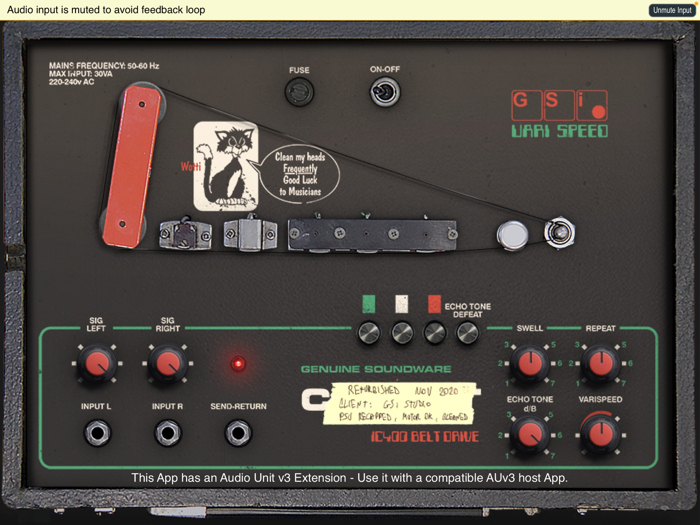700x525 pixels.
Task: Click the red tape tension arm
Action: tap(132, 166)
